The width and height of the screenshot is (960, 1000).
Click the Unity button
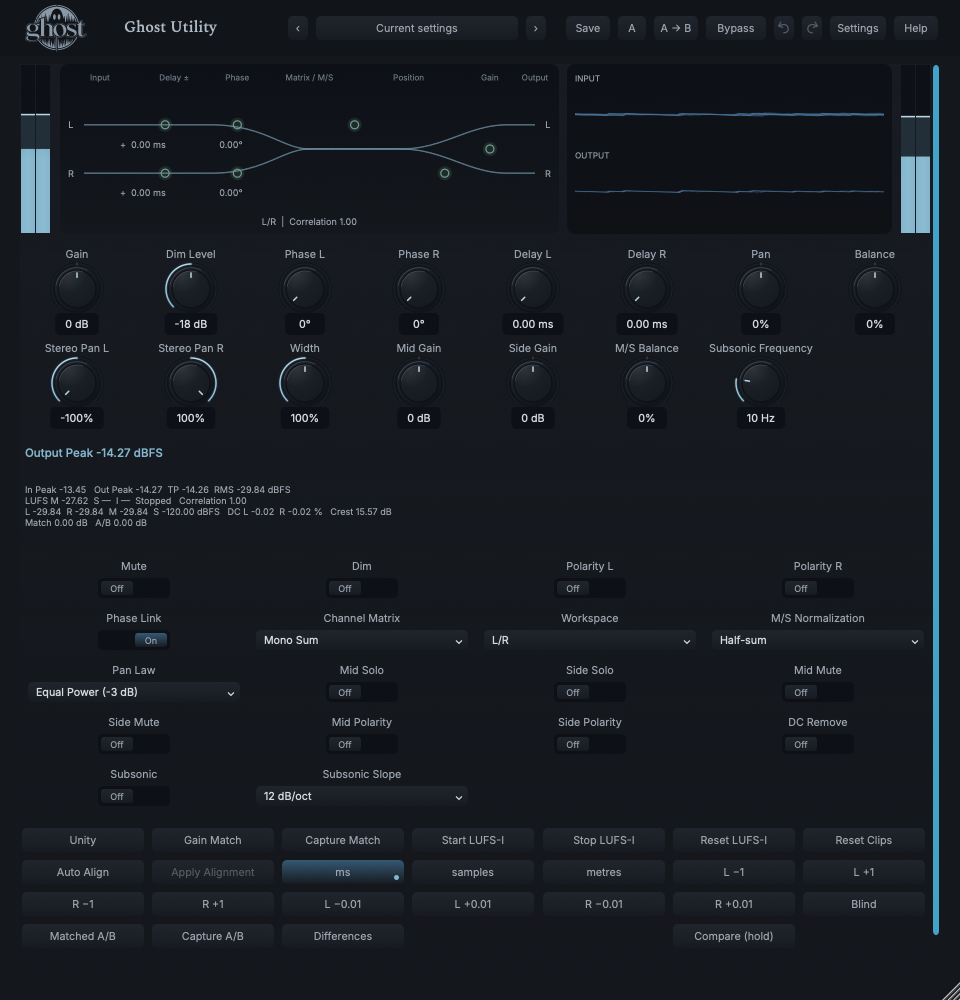point(83,840)
